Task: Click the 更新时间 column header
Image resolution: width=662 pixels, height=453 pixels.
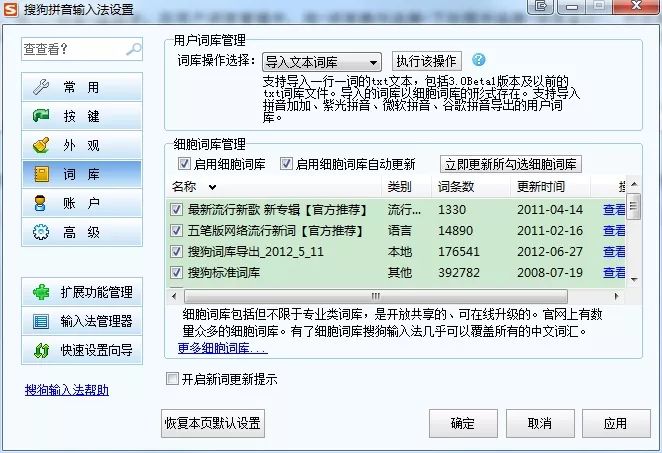Action: coord(551,186)
